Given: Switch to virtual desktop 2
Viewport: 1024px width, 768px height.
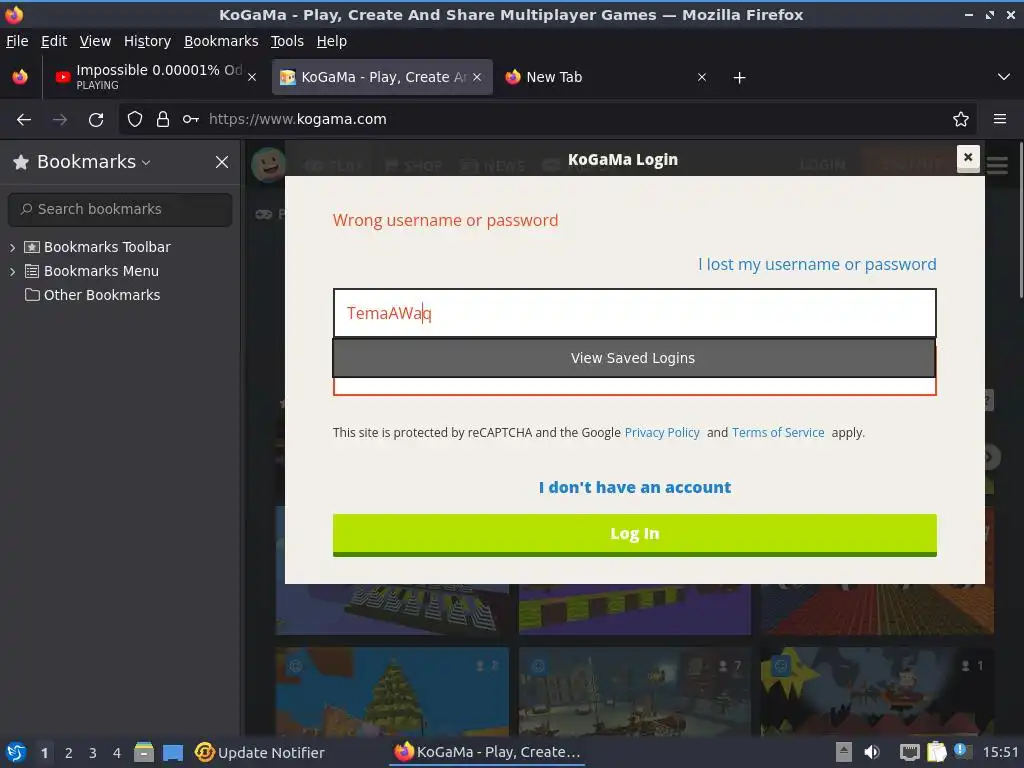Looking at the screenshot, I should (x=69, y=753).
